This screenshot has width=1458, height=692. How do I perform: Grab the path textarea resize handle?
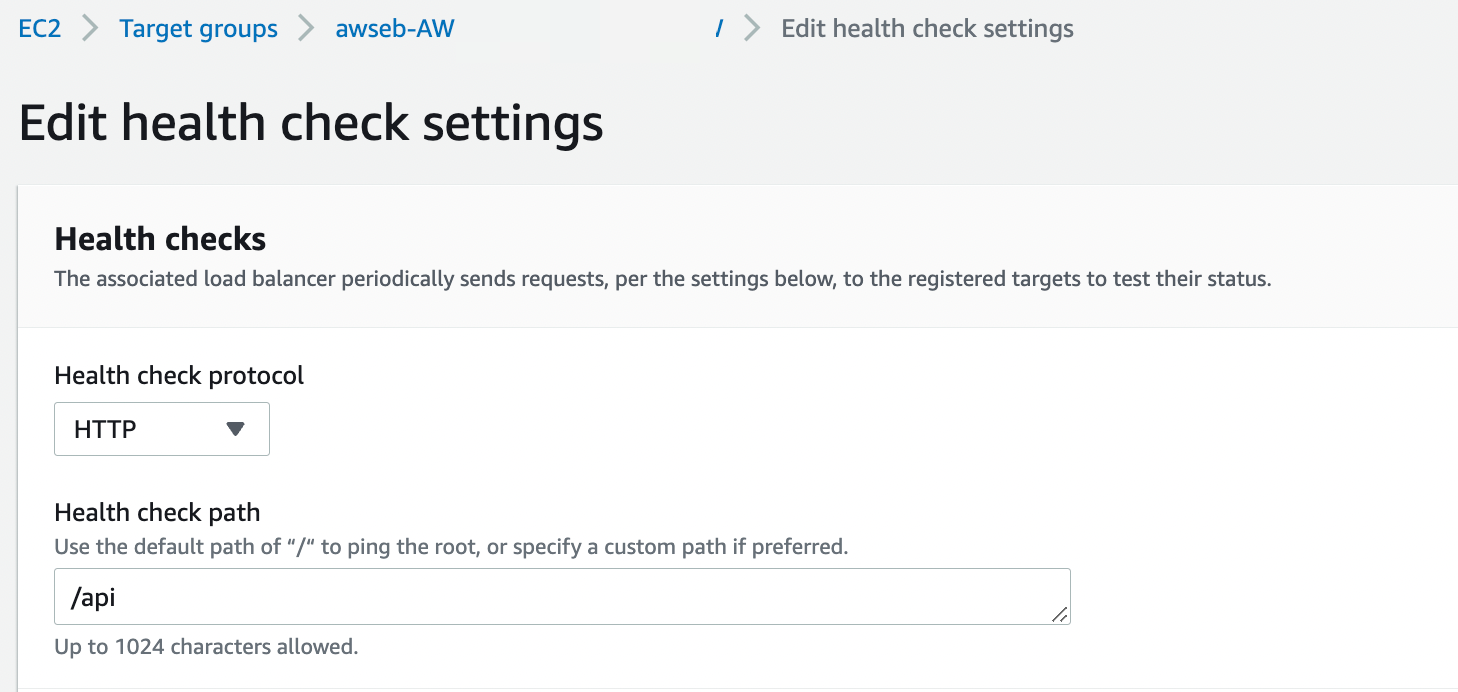[1059, 615]
